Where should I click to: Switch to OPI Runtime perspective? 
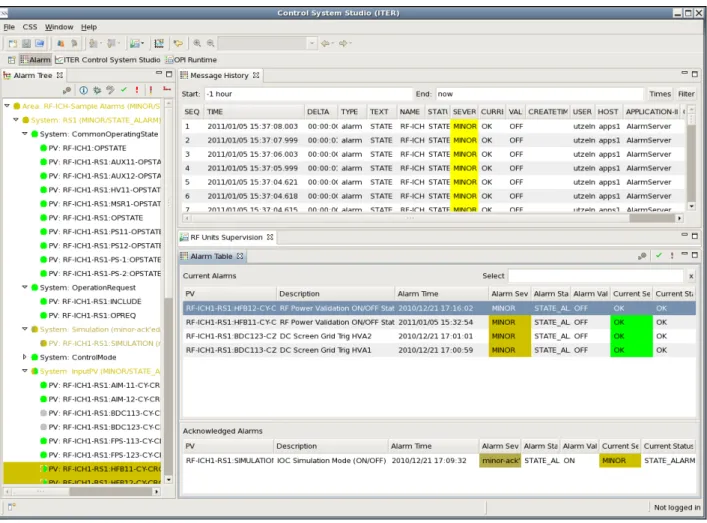pyautogui.click(x=191, y=60)
